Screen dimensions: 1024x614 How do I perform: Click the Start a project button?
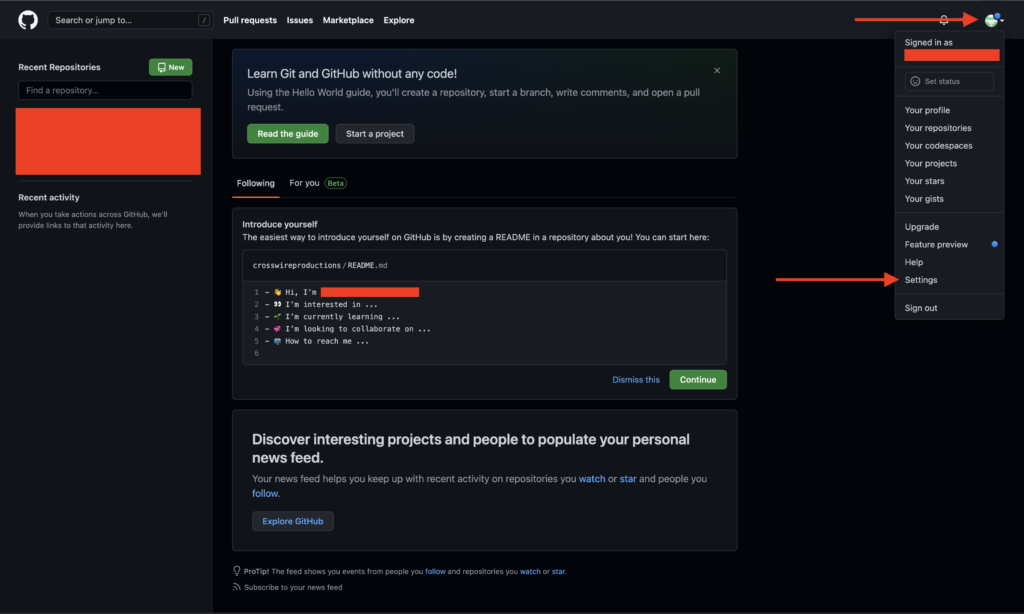point(375,133)
